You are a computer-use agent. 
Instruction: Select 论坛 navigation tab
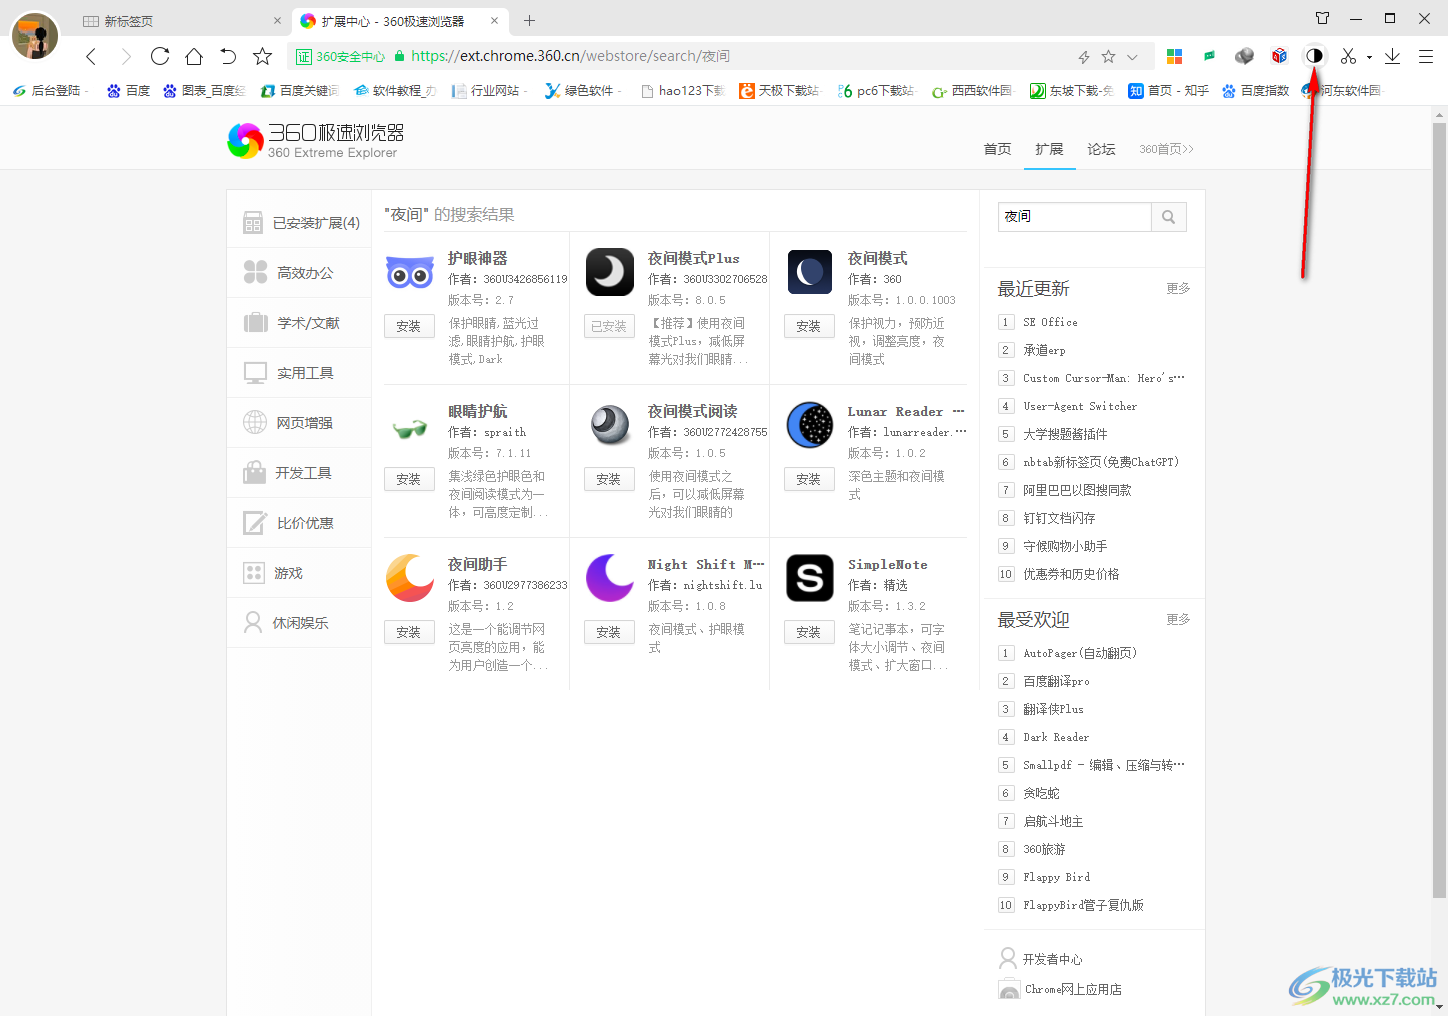(1101, 149)
